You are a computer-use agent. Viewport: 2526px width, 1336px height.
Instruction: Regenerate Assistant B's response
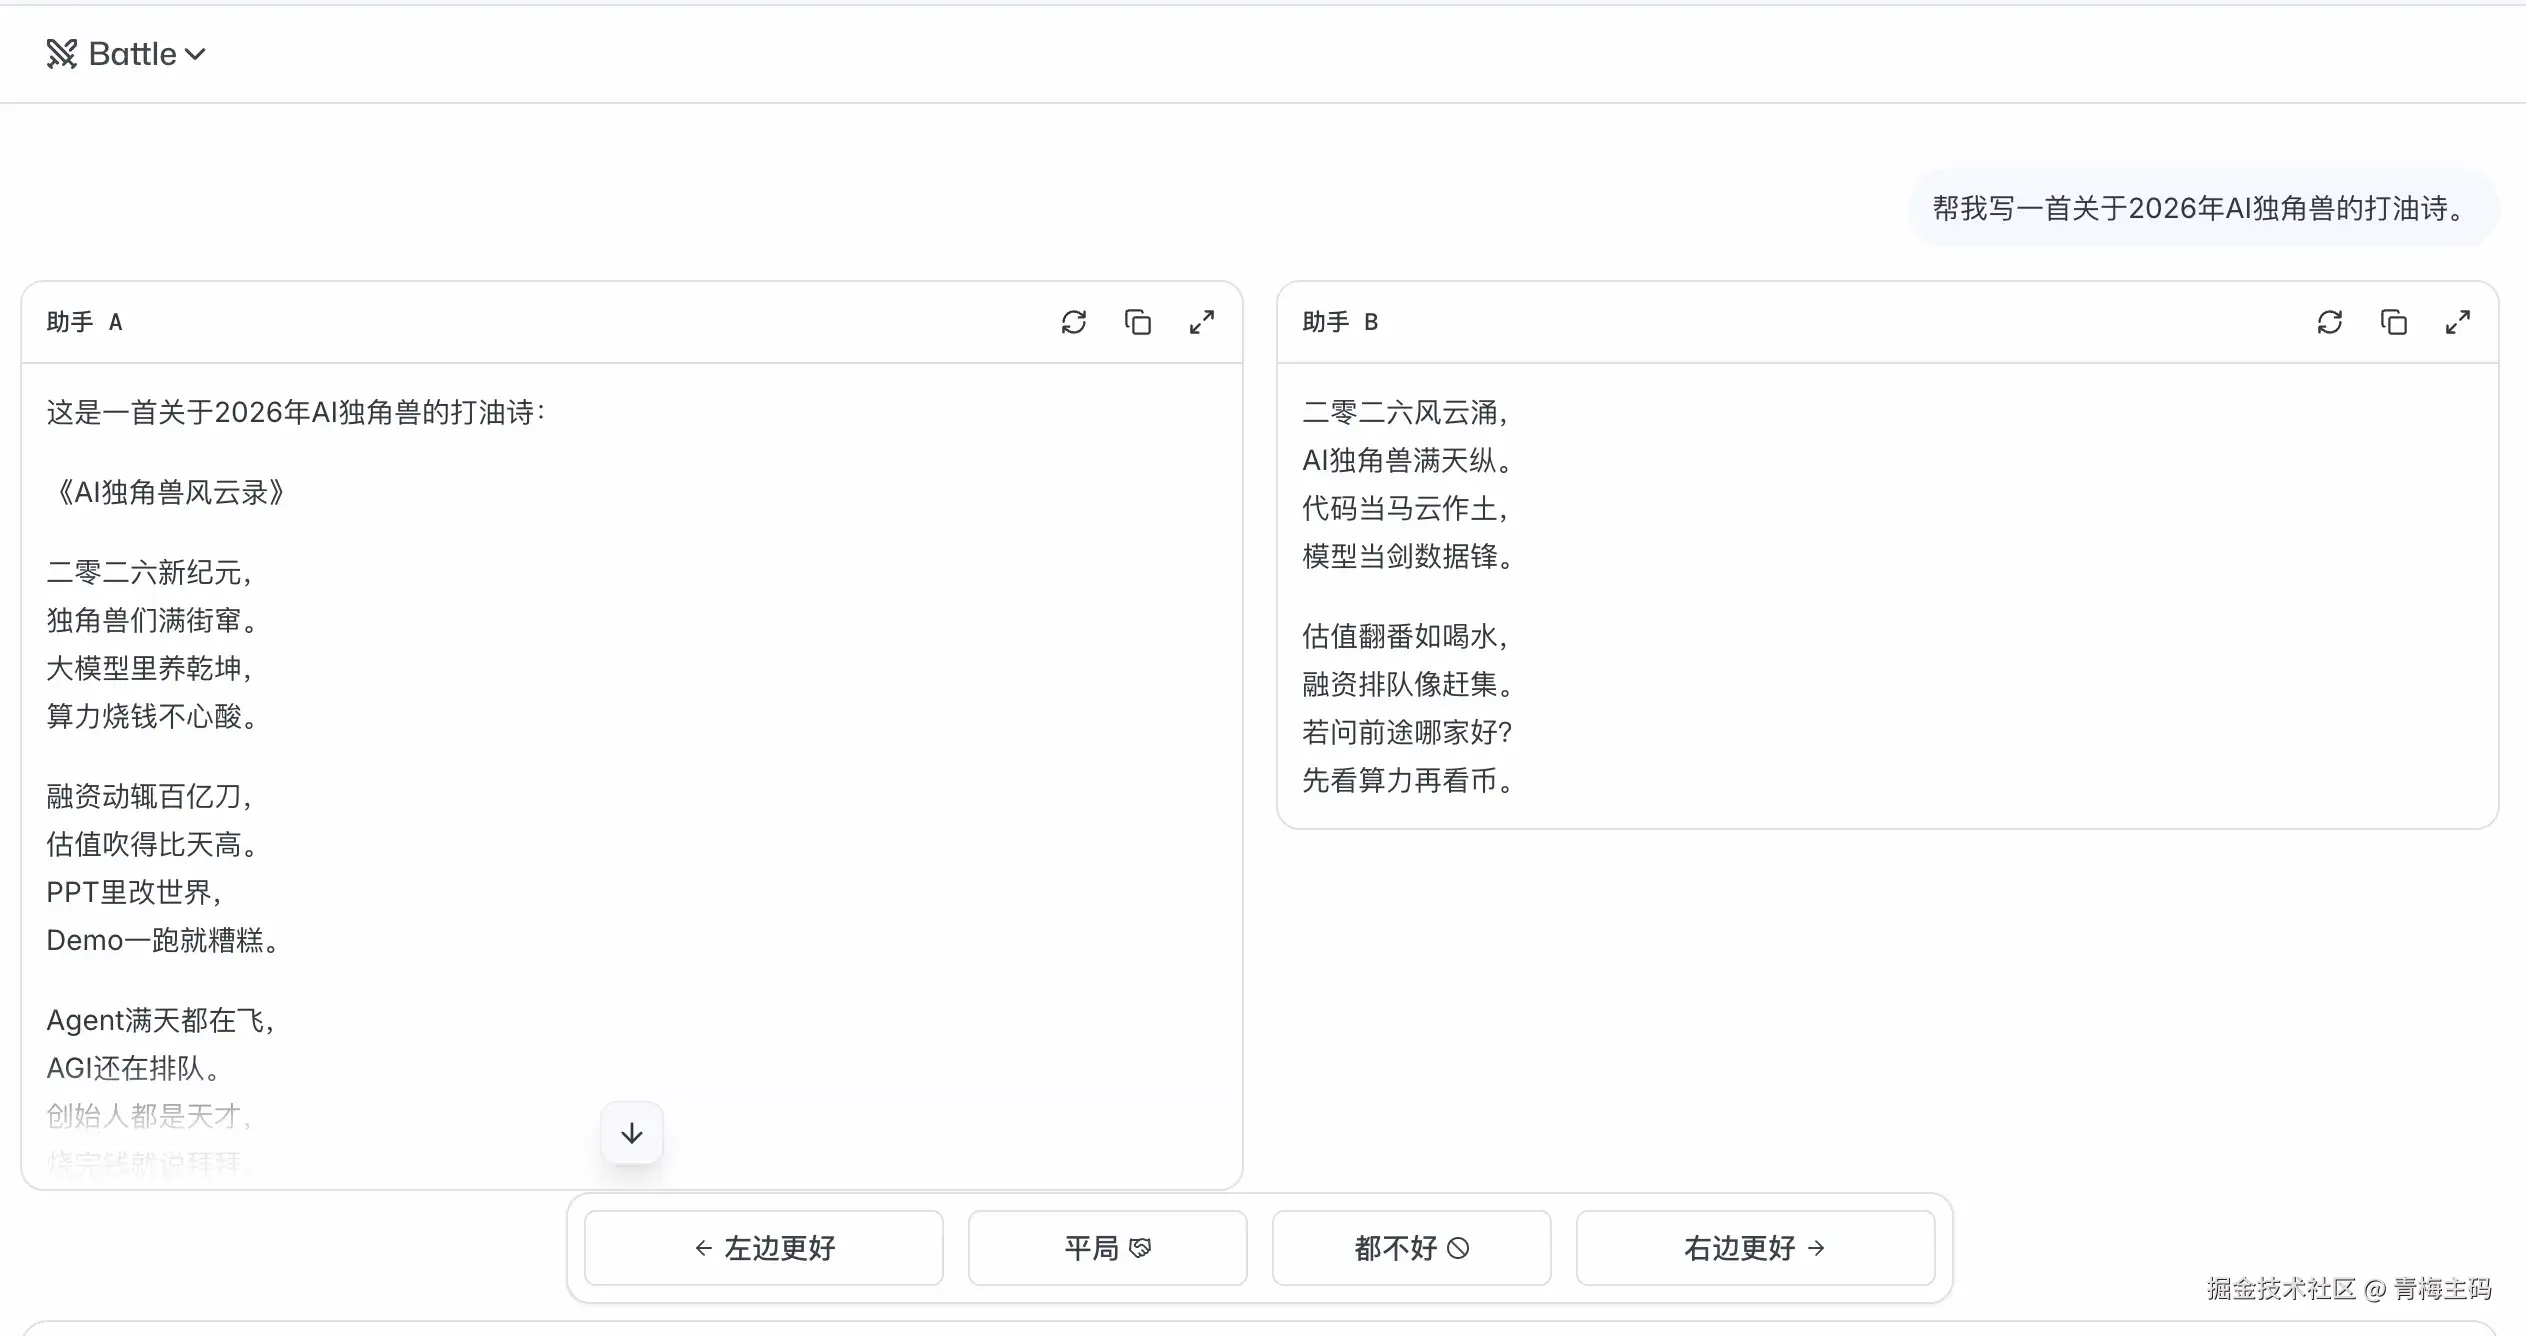point(2330,322)
